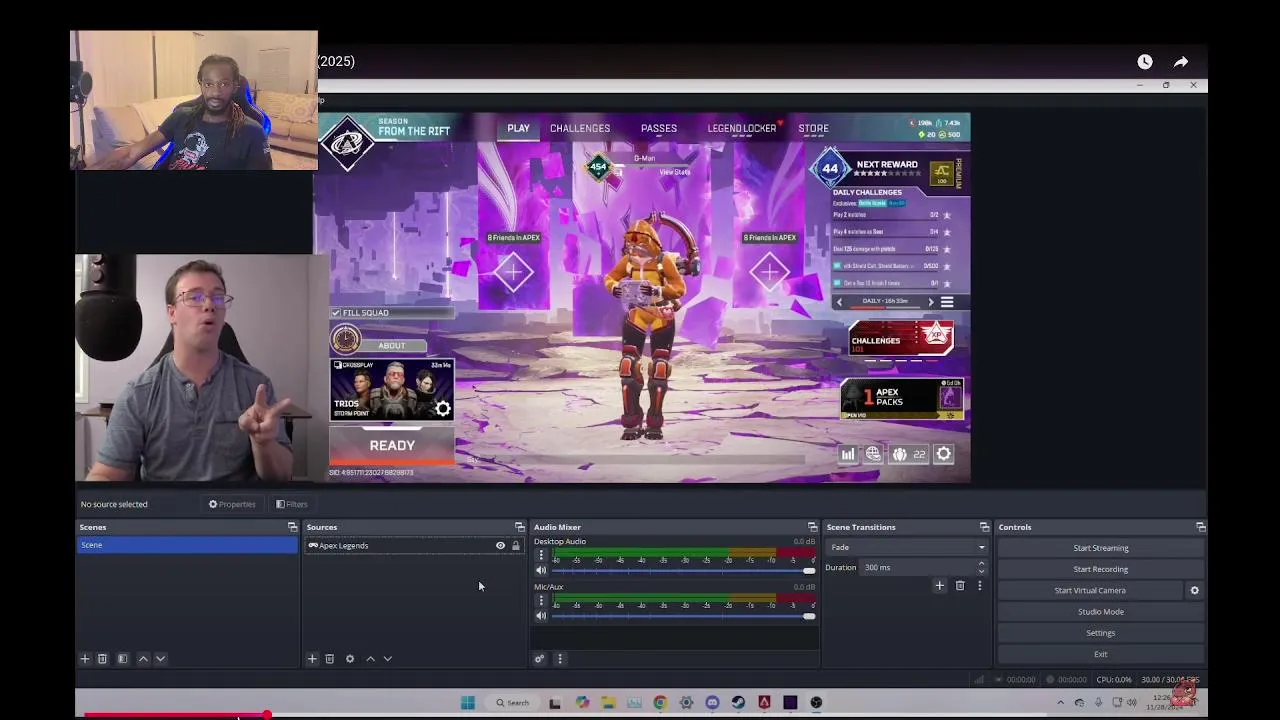Undock the Scene Transitions panel
Screen dimensions: 1280x720
click(984, 527)
